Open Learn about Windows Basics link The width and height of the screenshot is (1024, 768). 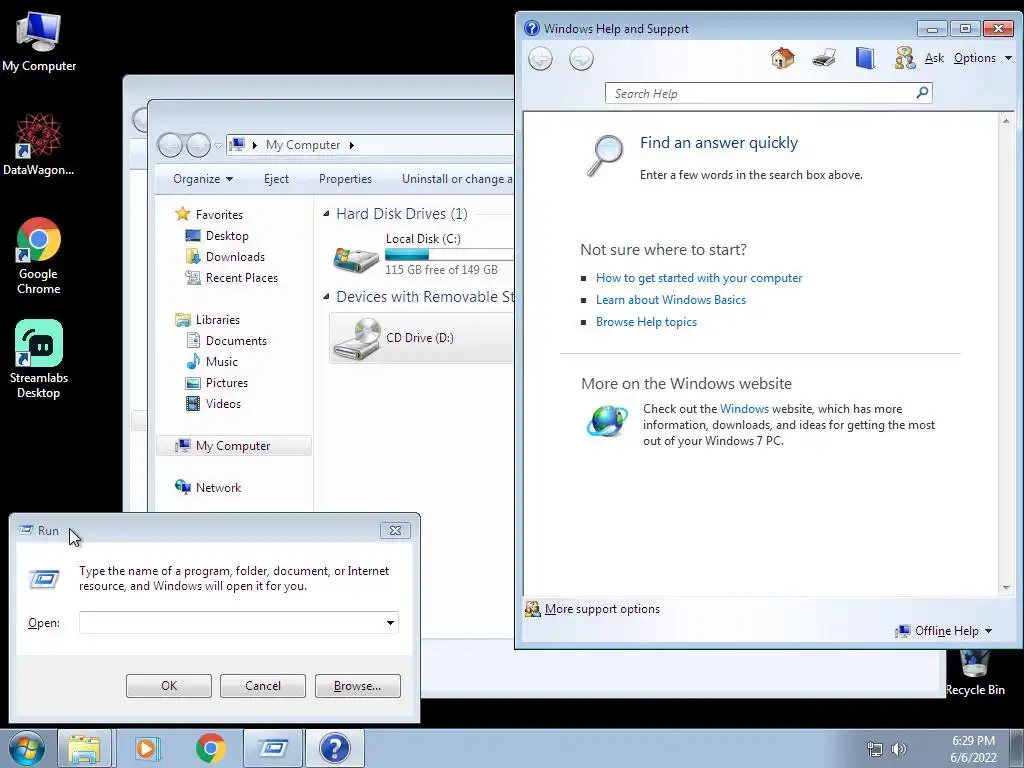pyautogui.click(x=671, y=300)
